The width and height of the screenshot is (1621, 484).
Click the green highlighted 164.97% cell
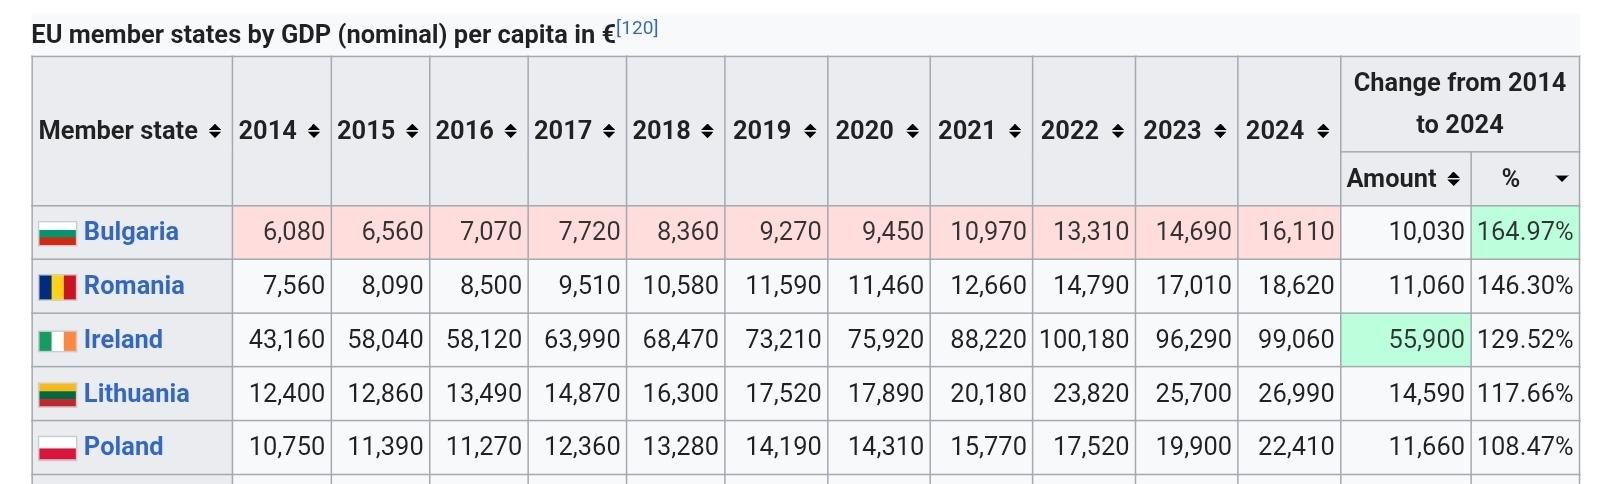click(1524, 232)
